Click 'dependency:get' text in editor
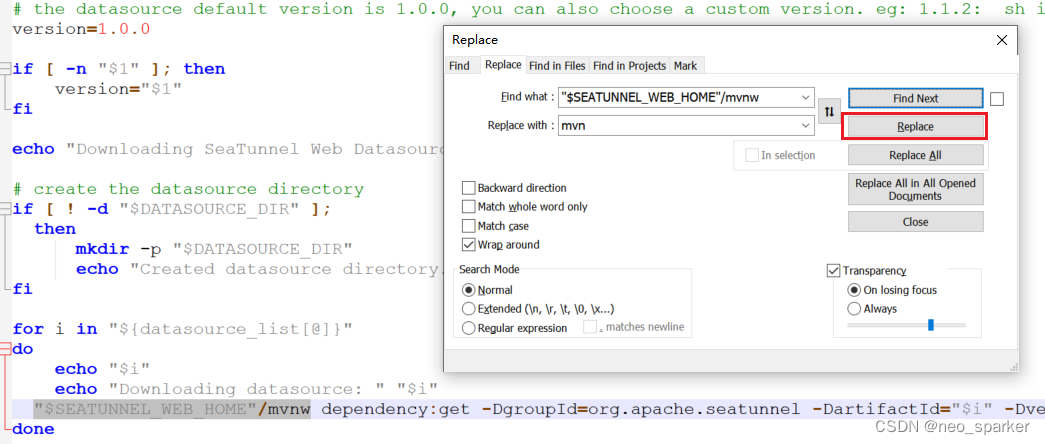Viewport: 1045px width, 444px height. point(396,409)
